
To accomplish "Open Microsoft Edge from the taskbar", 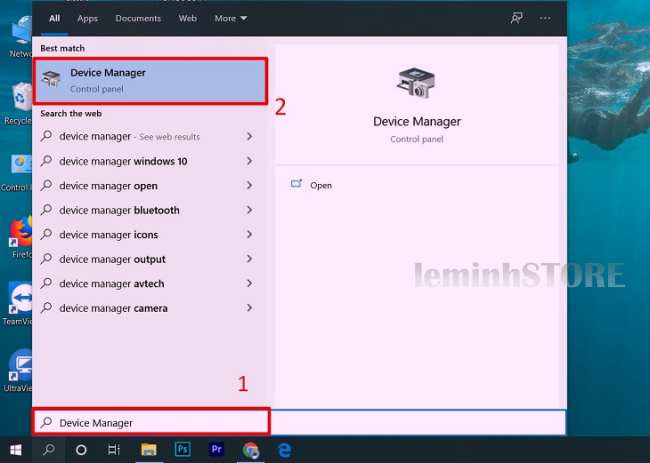I will coord(284,450).
